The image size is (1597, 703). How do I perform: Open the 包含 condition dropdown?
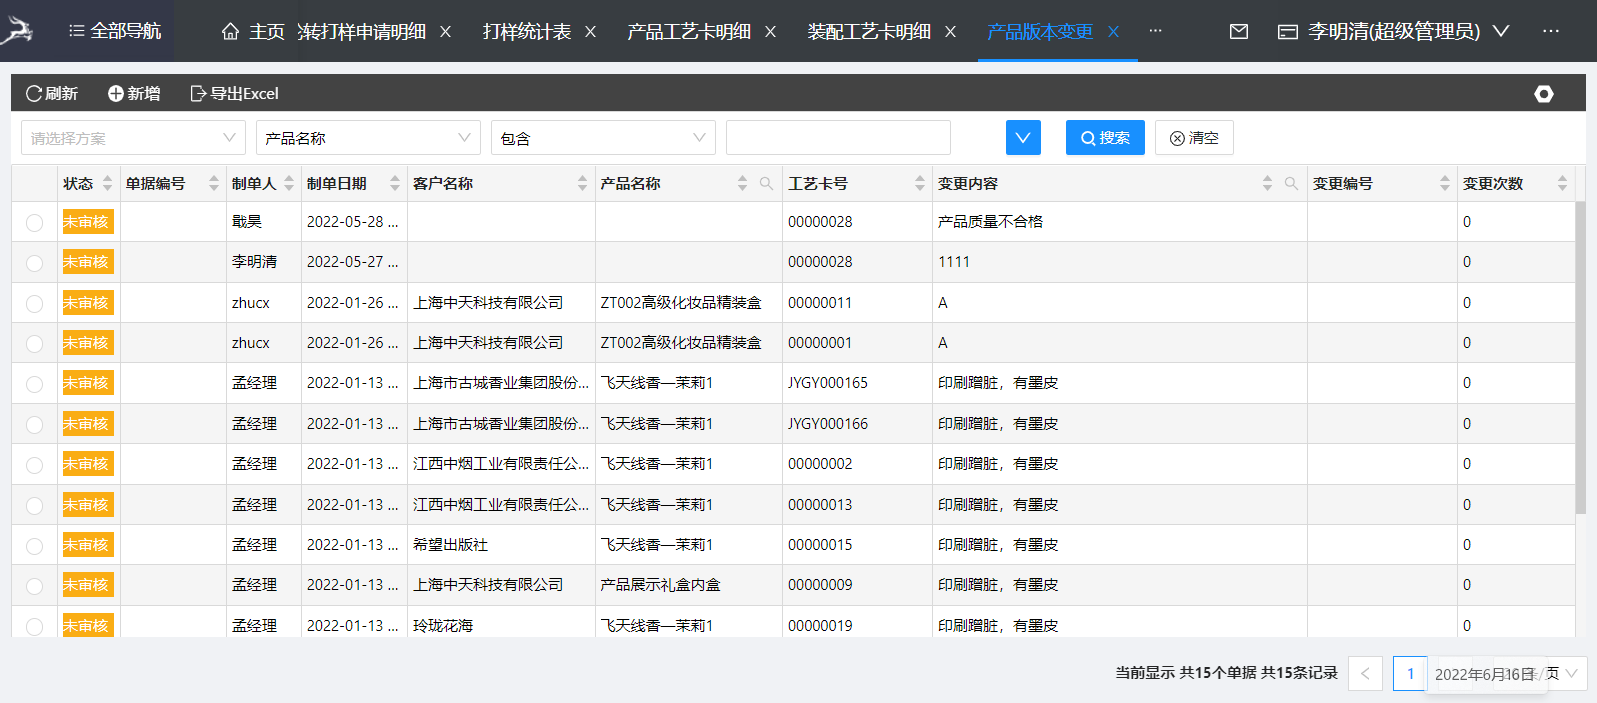coord(603,138)
